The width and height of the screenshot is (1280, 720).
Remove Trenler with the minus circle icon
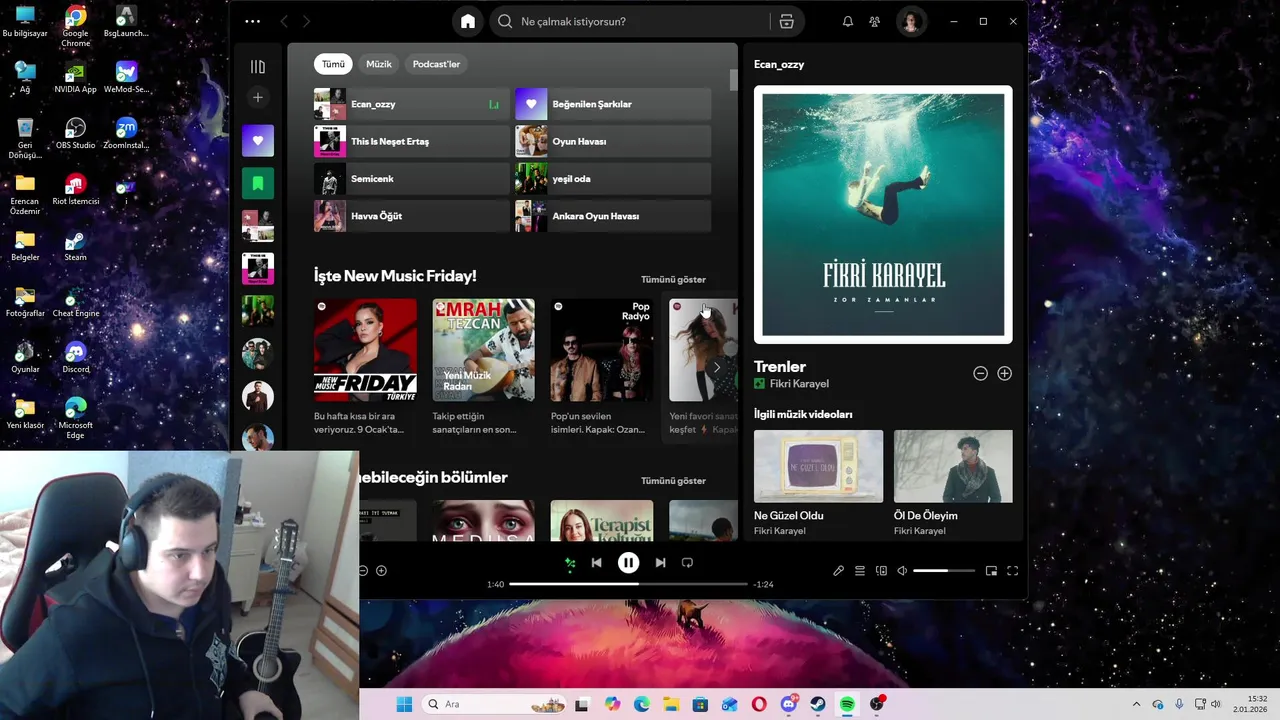click(980, 373)
